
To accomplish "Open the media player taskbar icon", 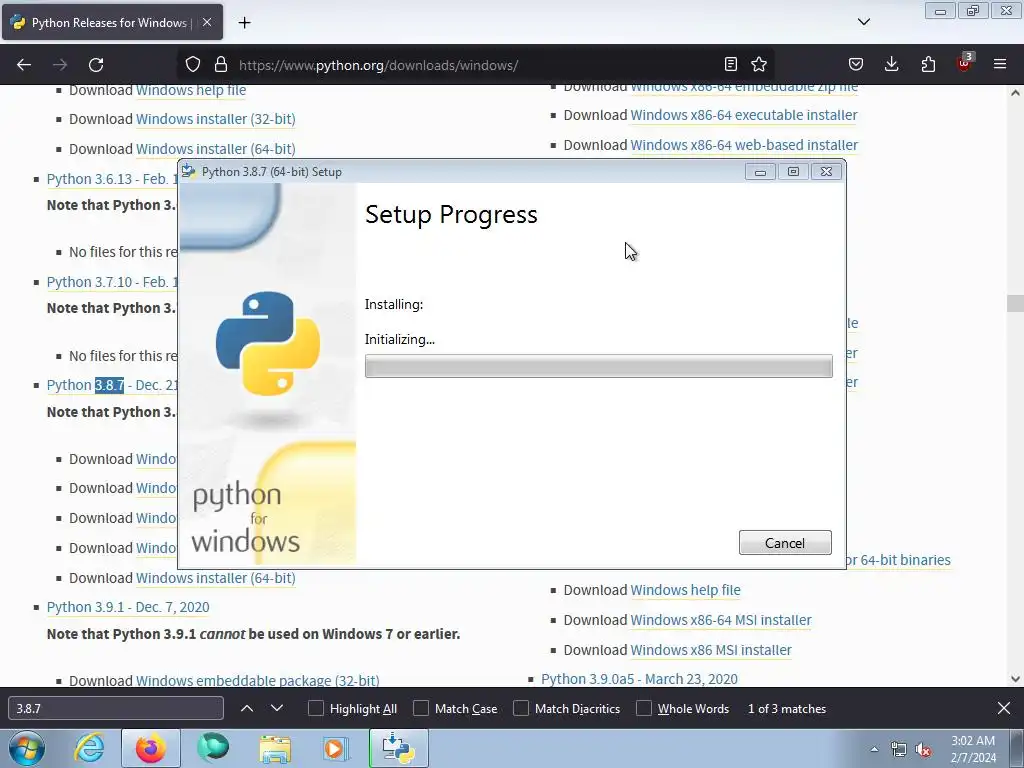I will (337, 748).
